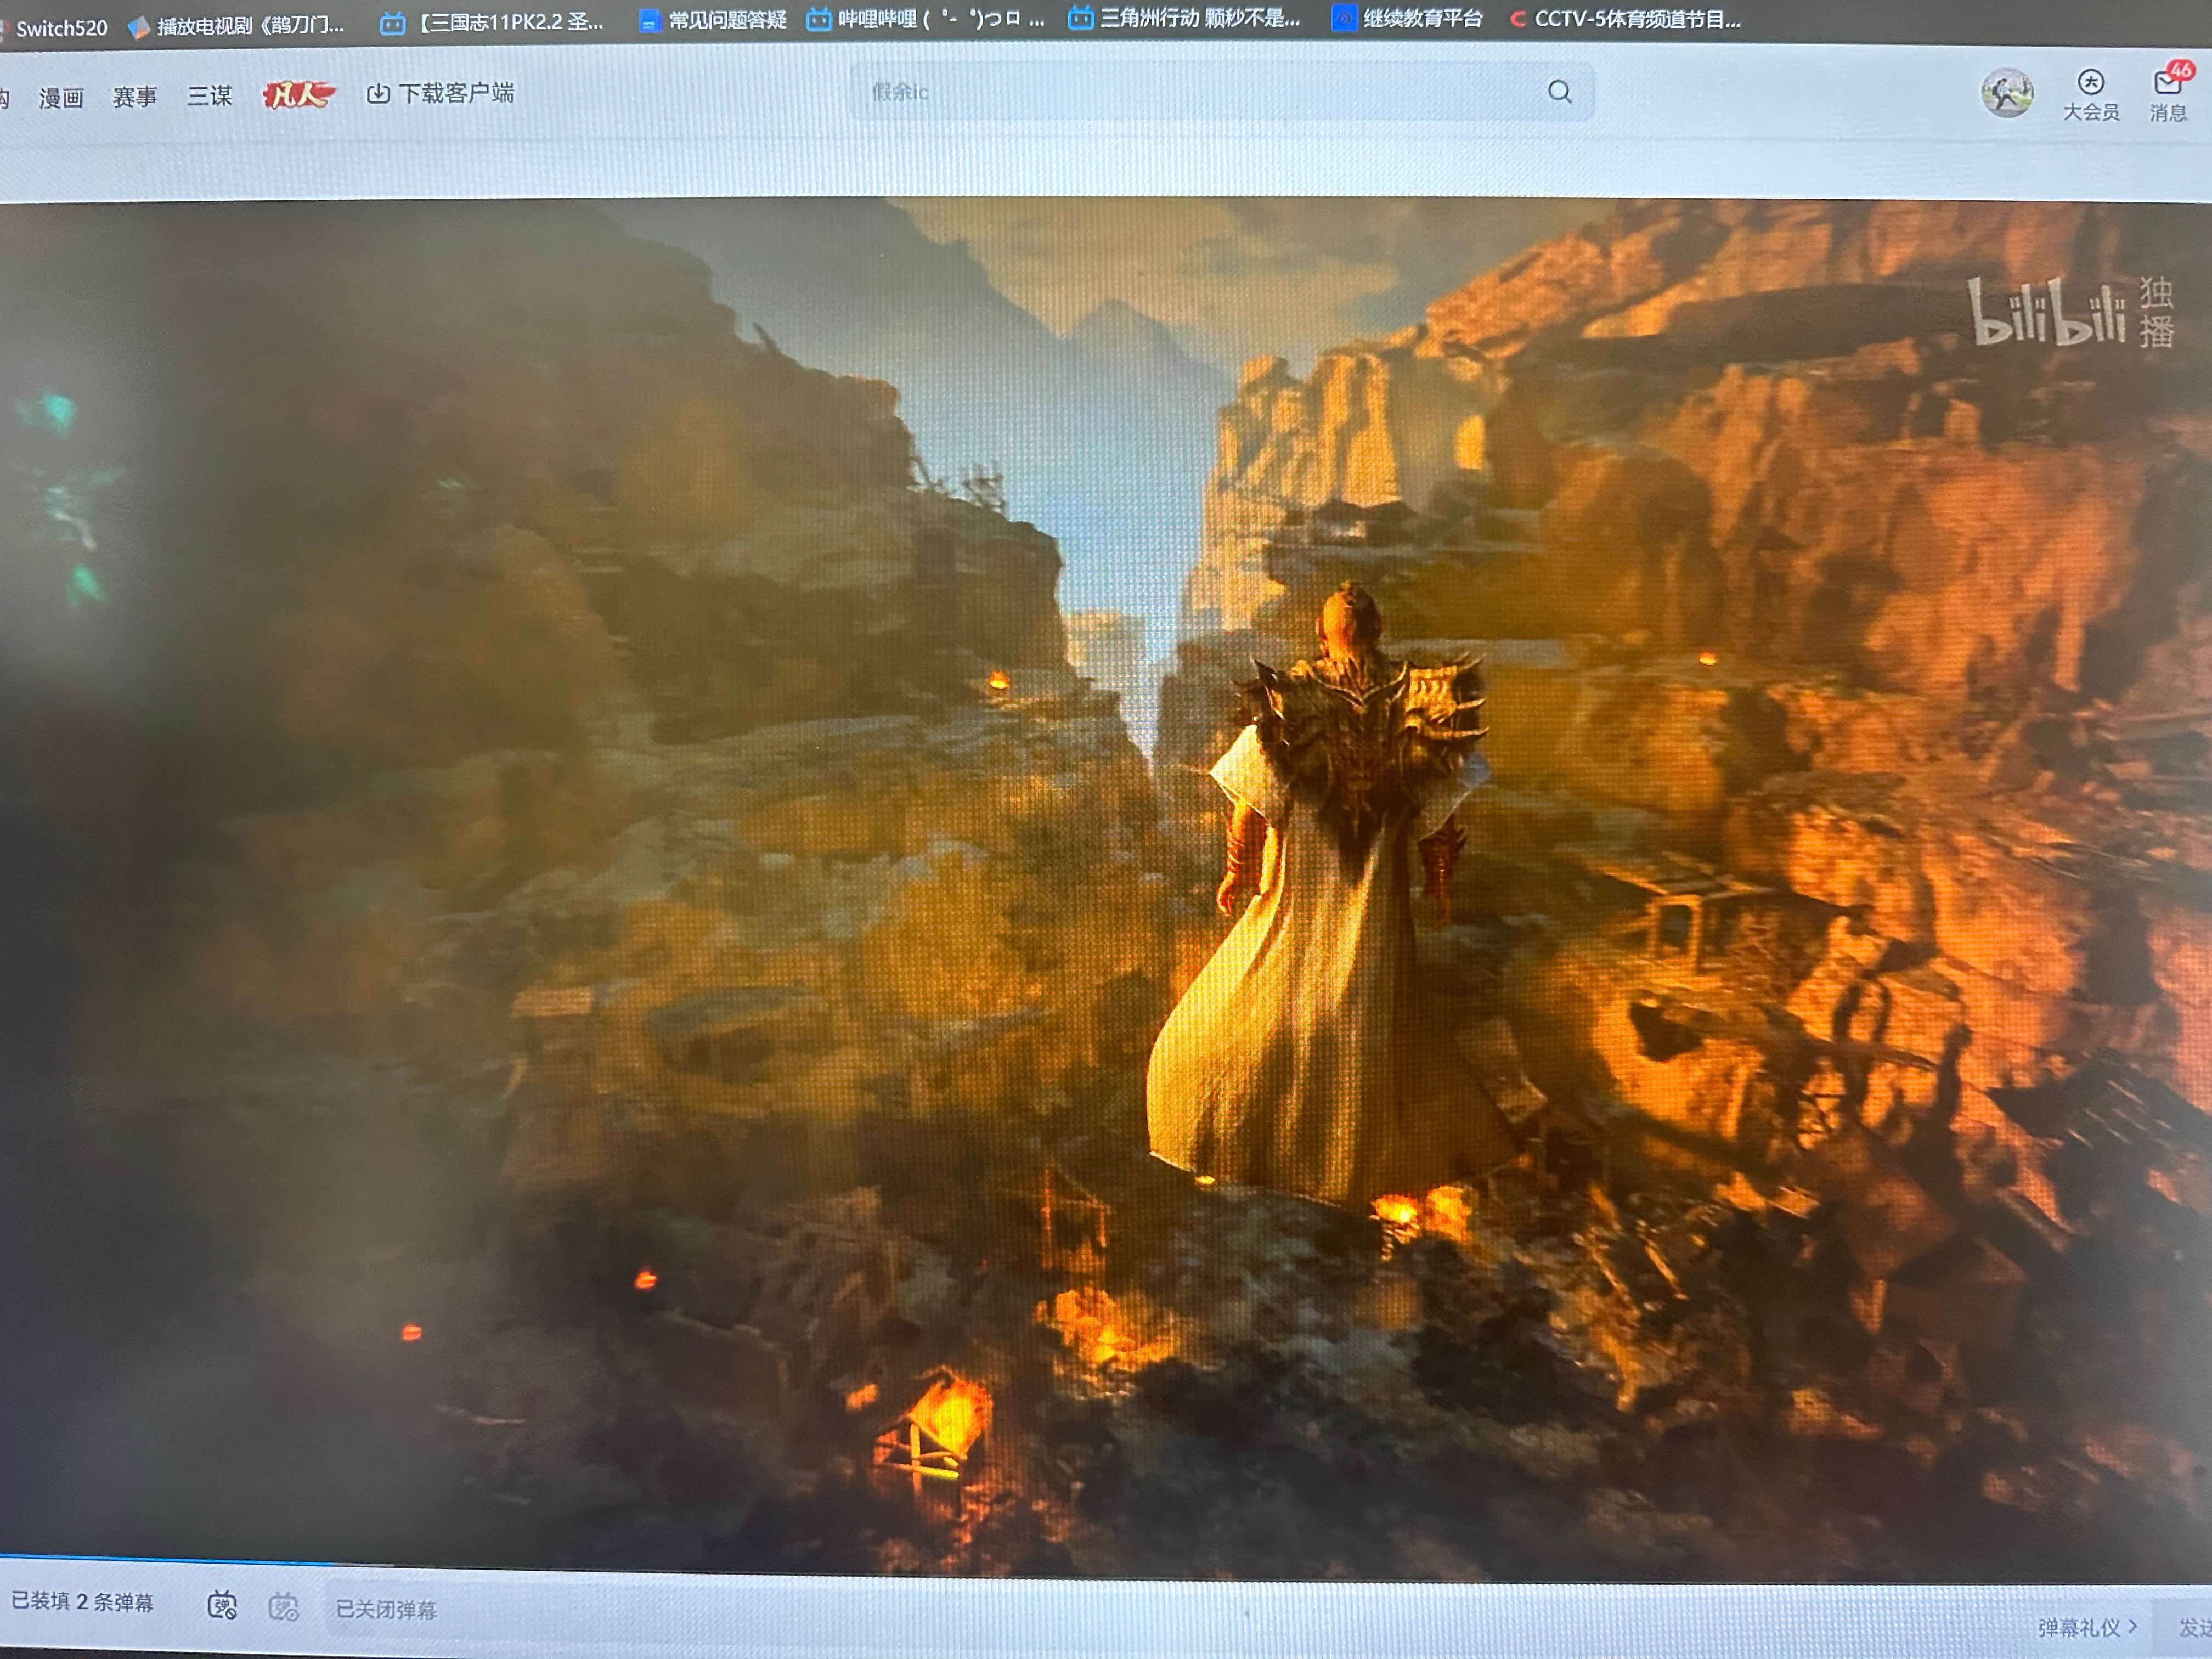Open the 哔哩哔哩 bookmark
This screenshot has height=1659, width=2212.
925,19
